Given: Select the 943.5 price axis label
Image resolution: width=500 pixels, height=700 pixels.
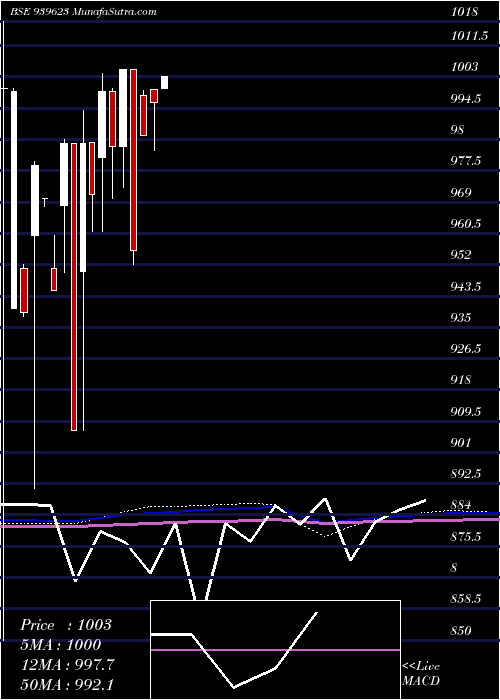Looking at the screenshot, I should (466, 286).
